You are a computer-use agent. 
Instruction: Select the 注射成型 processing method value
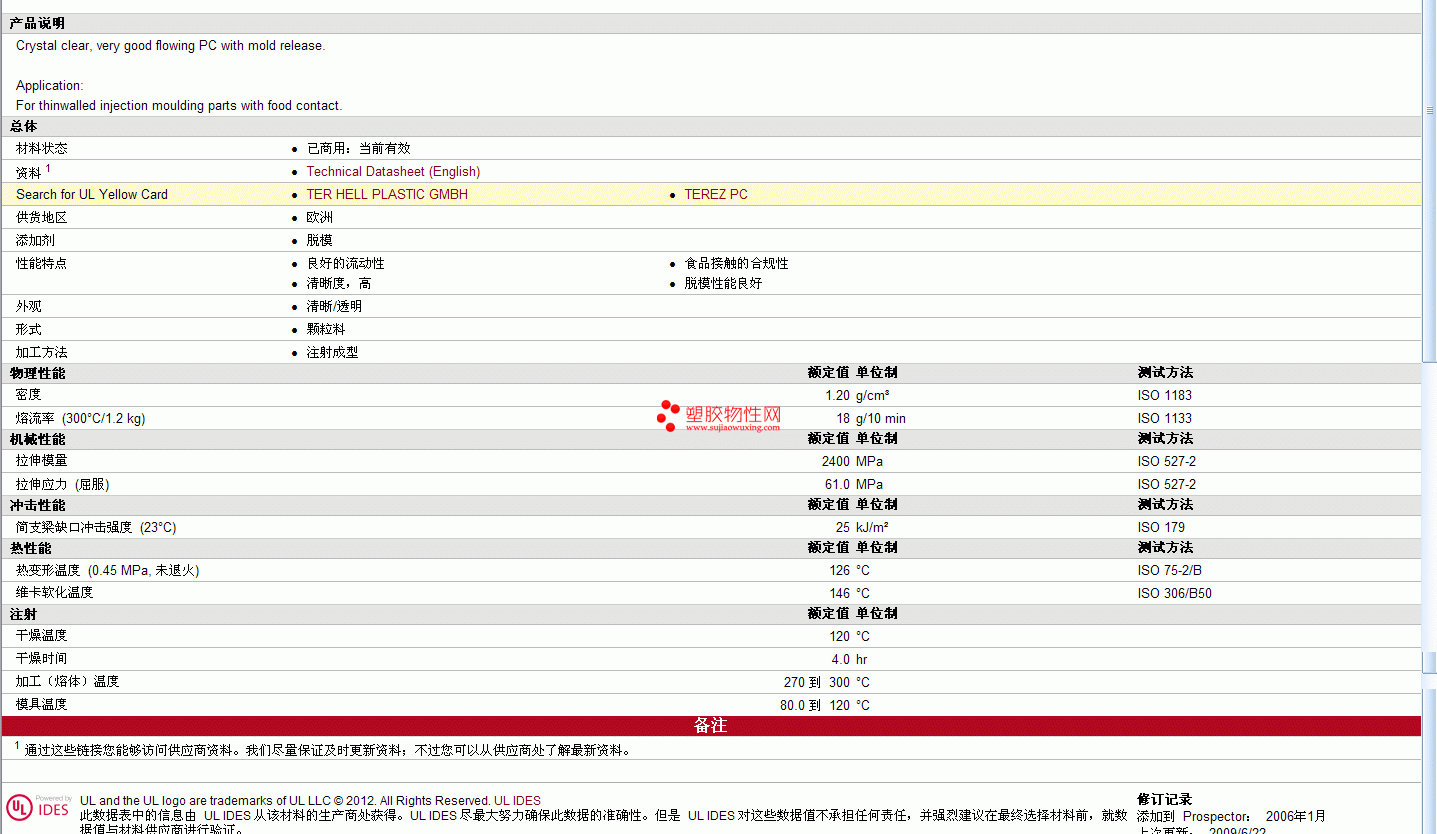point(333,353)
